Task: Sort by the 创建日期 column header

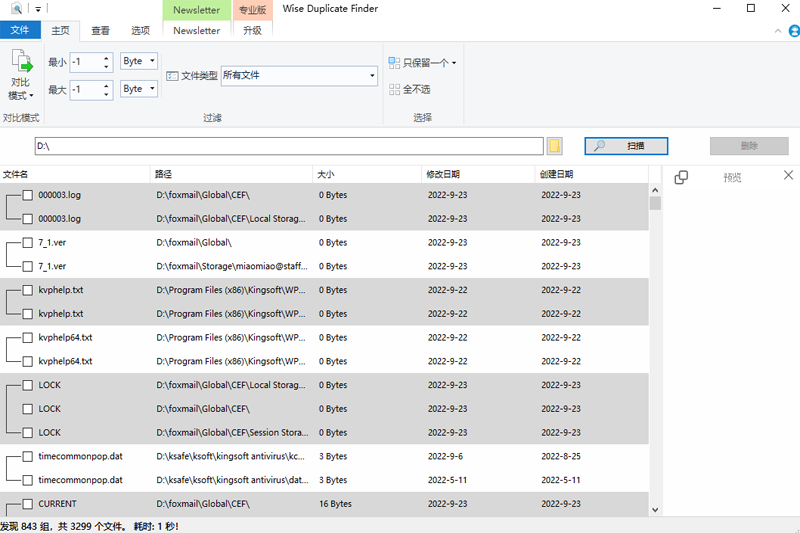Action: [x=592, y=174]
